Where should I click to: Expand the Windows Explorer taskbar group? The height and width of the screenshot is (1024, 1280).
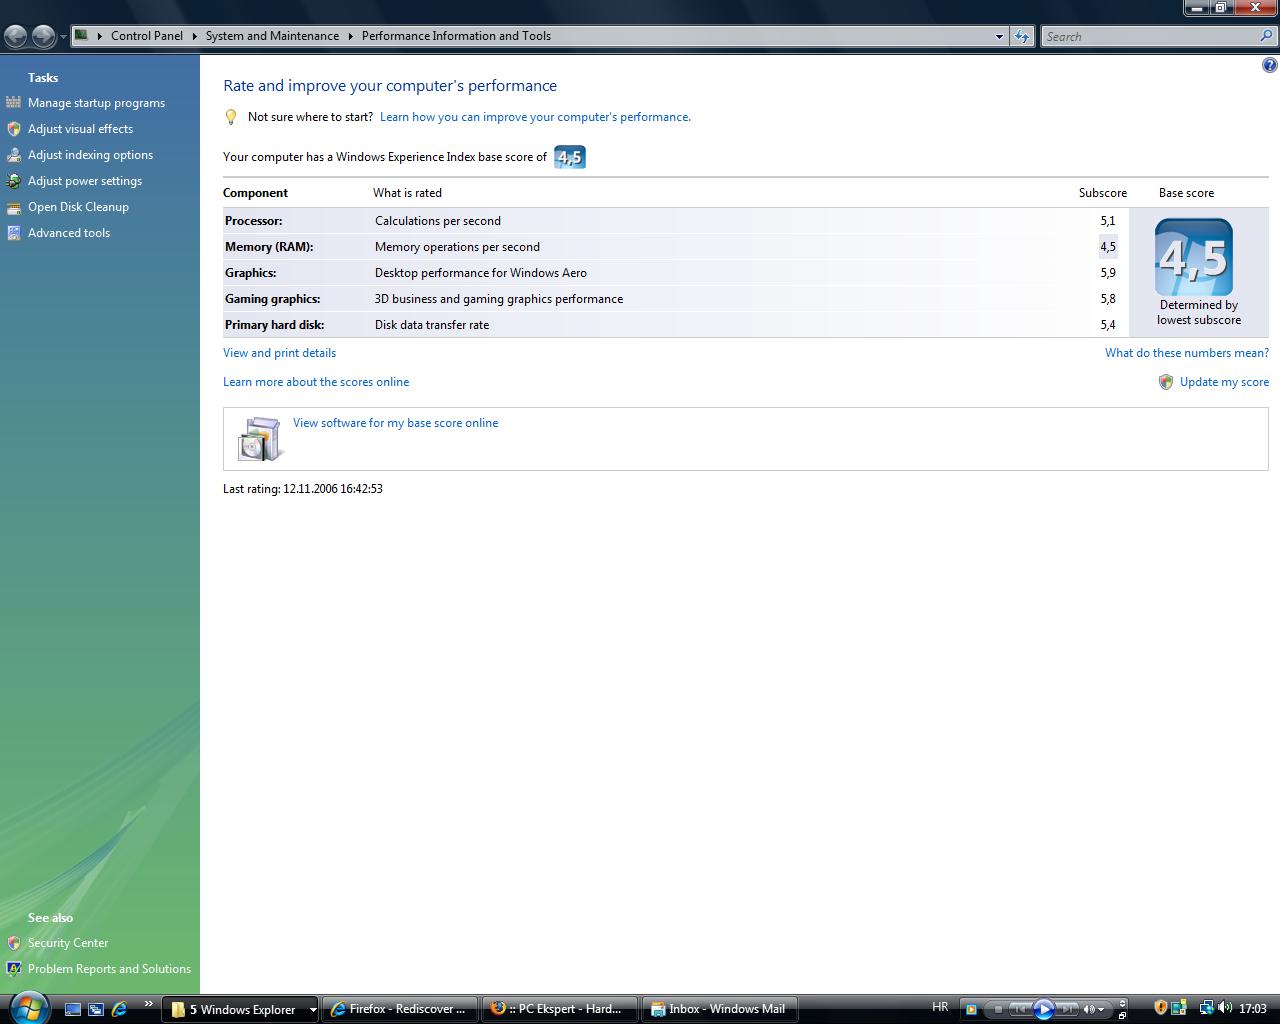pos(312,1009)
